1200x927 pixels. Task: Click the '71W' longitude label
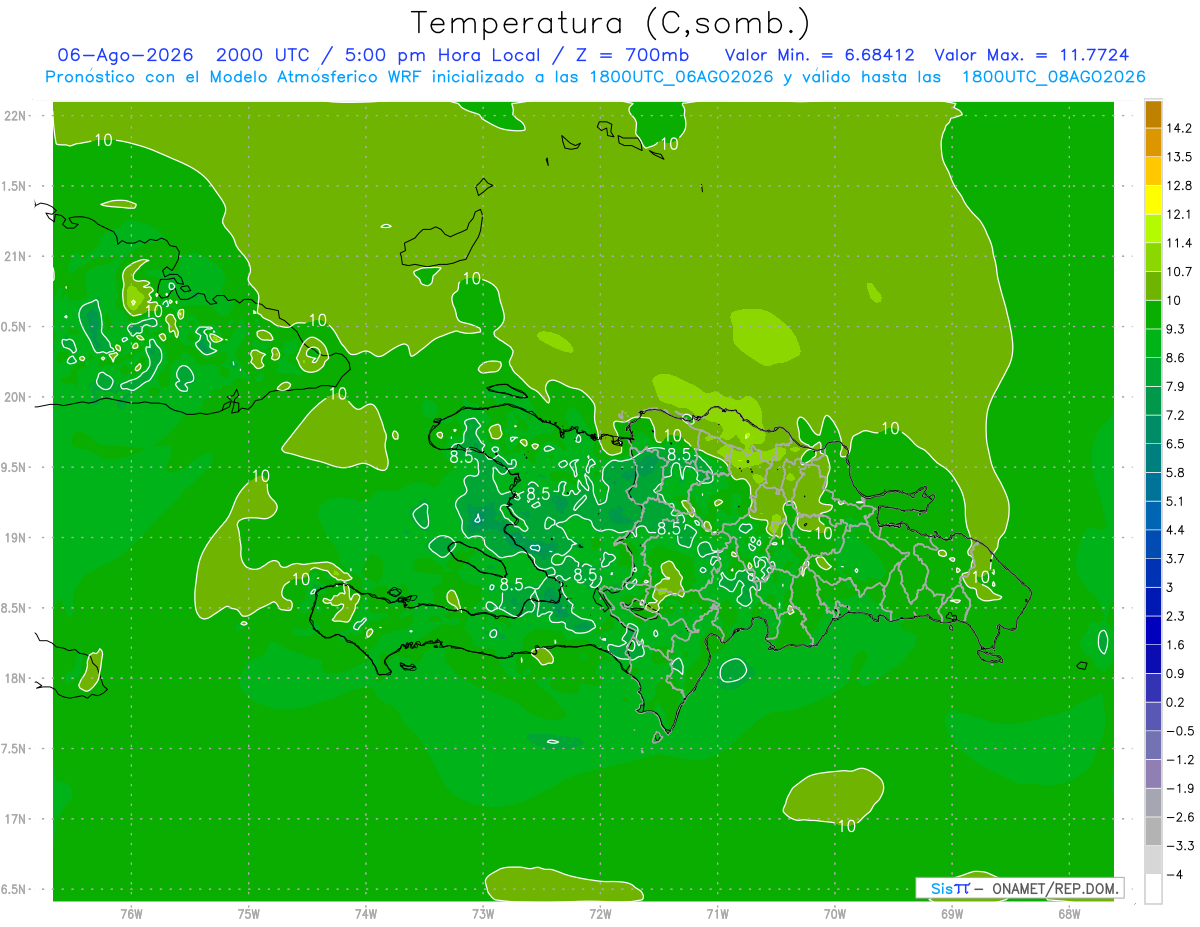click(x=717, y=914)
